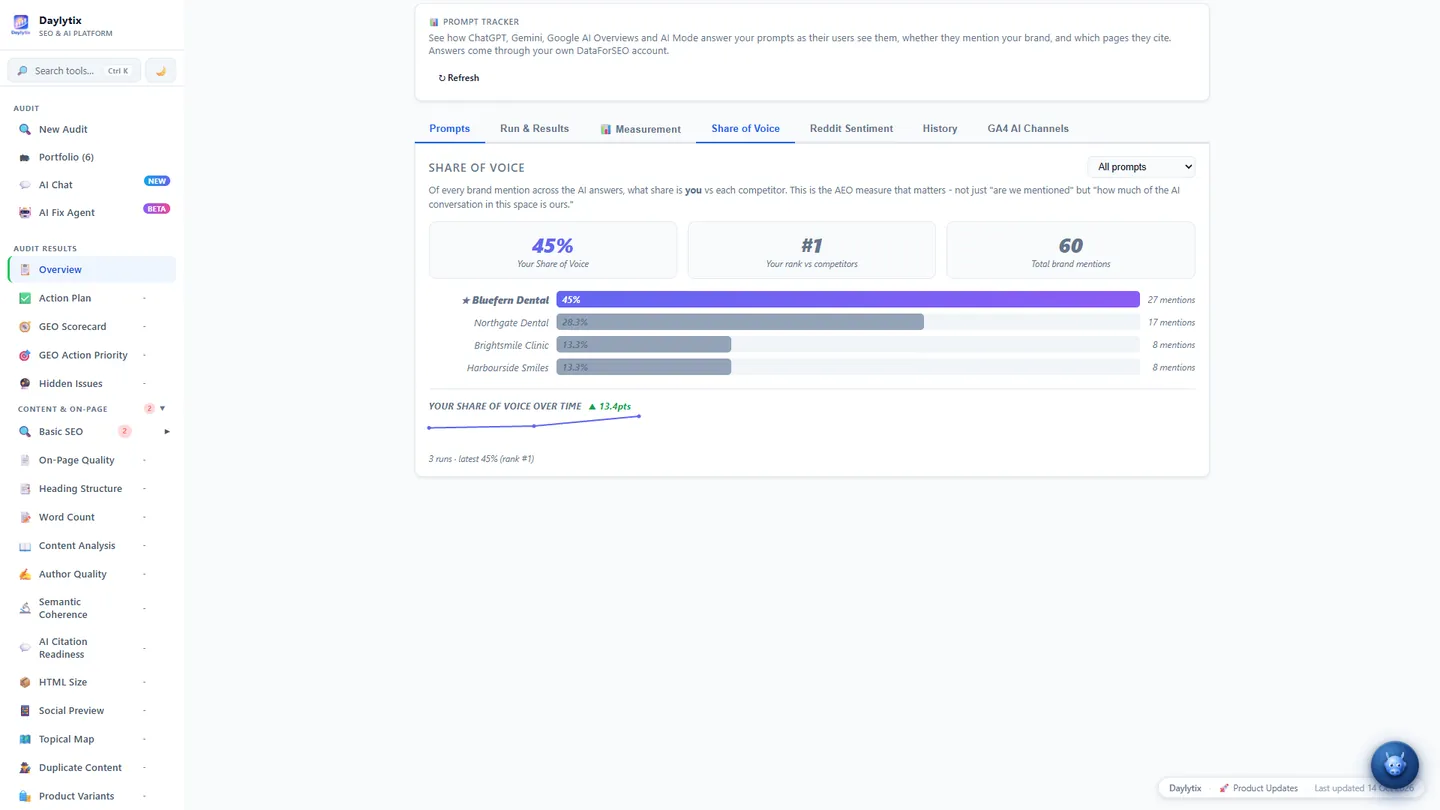Click the icon beside Heading Structure
This screenshot has height=810, width=1440.
[x=25, y=489]
